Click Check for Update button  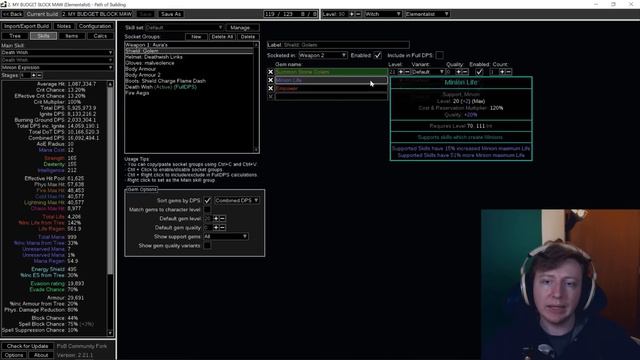click(x=27, y=346)
